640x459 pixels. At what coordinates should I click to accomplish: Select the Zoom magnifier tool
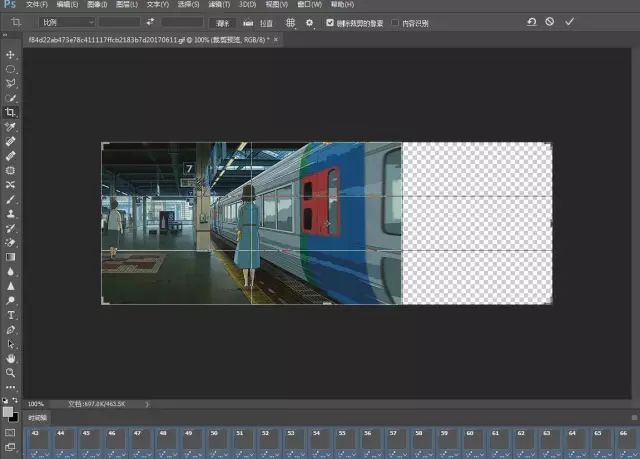pyautogui.click(x=11, y=372)
